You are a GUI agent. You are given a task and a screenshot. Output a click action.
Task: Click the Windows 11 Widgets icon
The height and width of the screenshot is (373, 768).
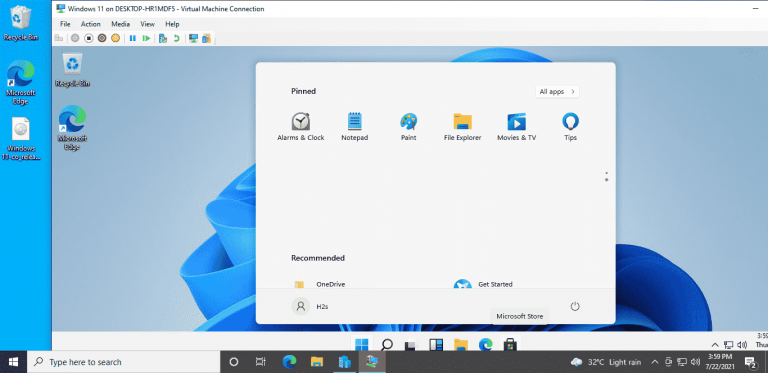pos(436,345)
